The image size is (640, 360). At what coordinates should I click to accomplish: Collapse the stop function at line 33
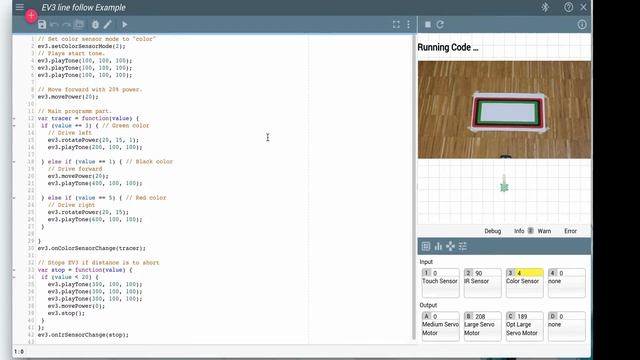[x=14, y=270]
